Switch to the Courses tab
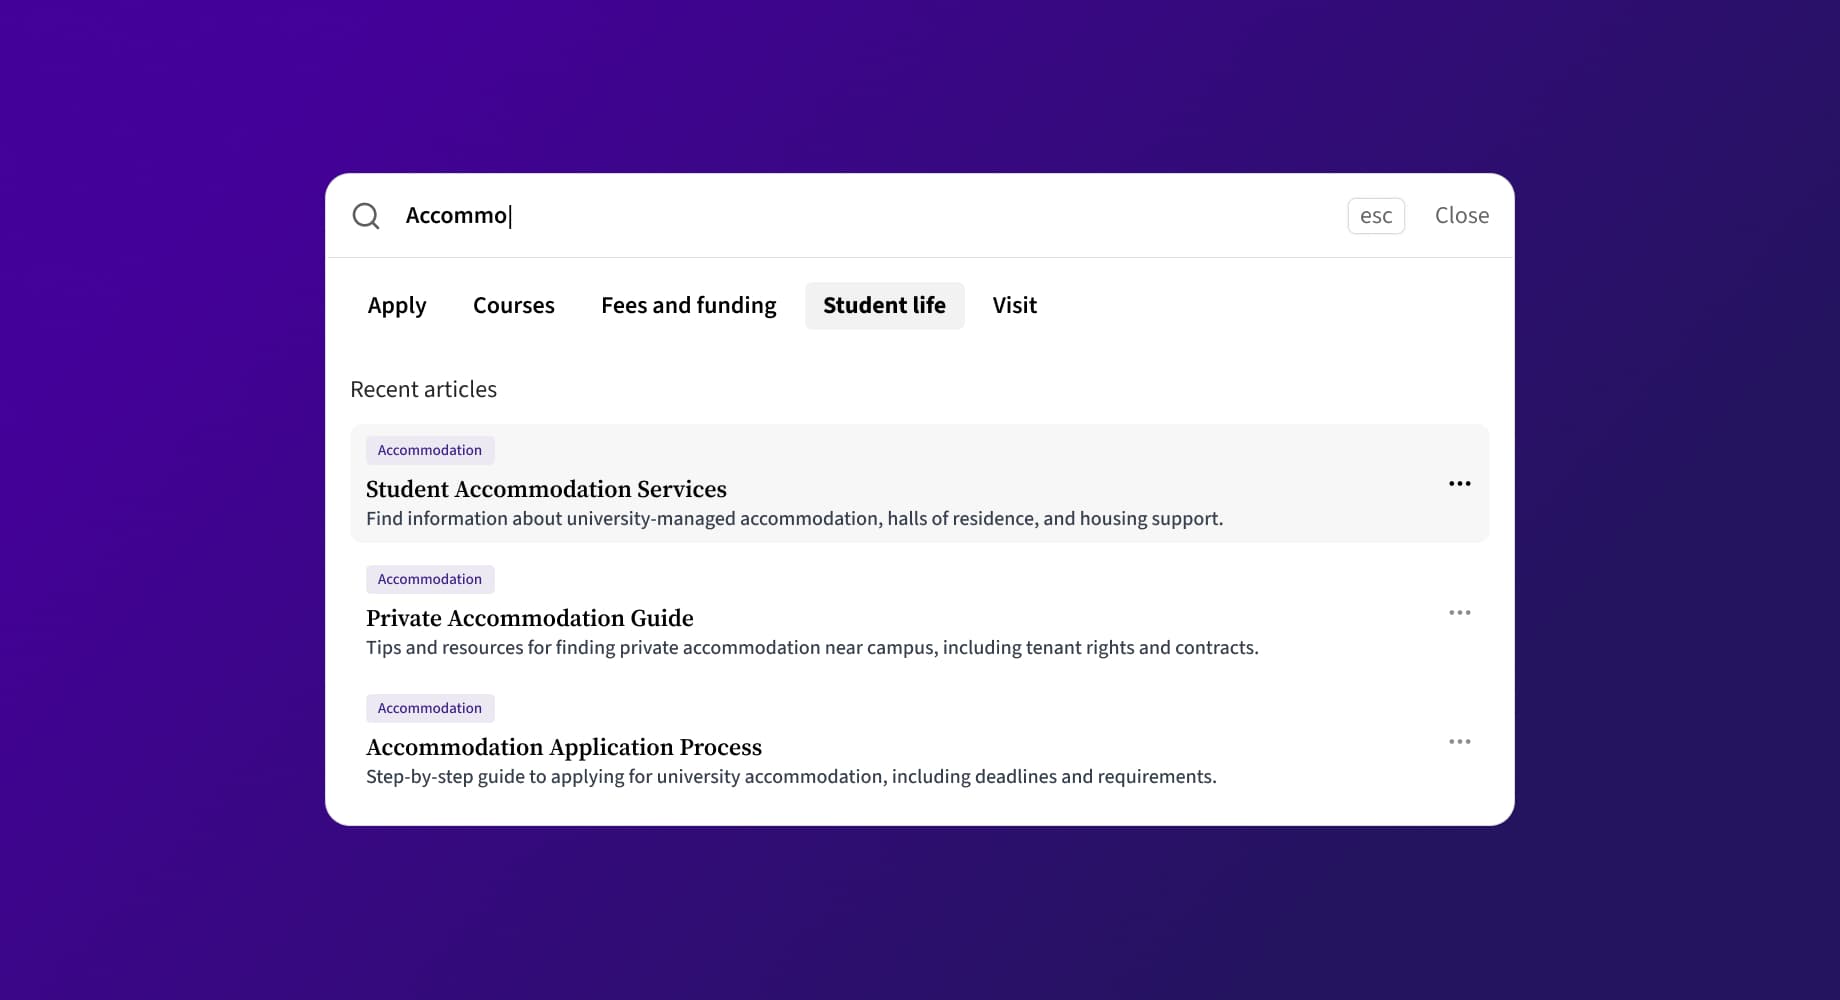The height and width of the screenshot is (1000, 1840). [x=513, y=306]
